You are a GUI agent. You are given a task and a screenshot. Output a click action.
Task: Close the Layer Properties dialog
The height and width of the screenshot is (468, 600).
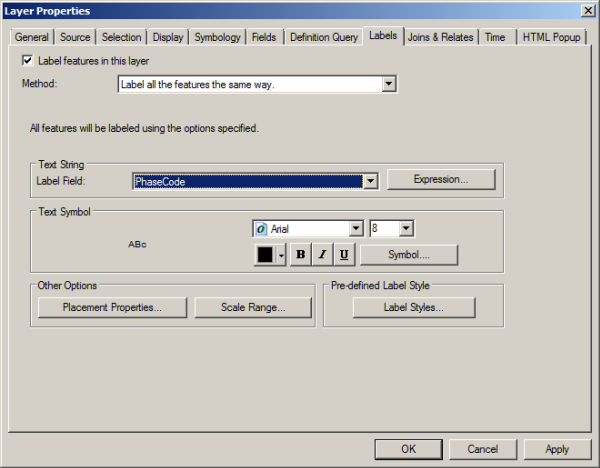(x=586, y=10)
